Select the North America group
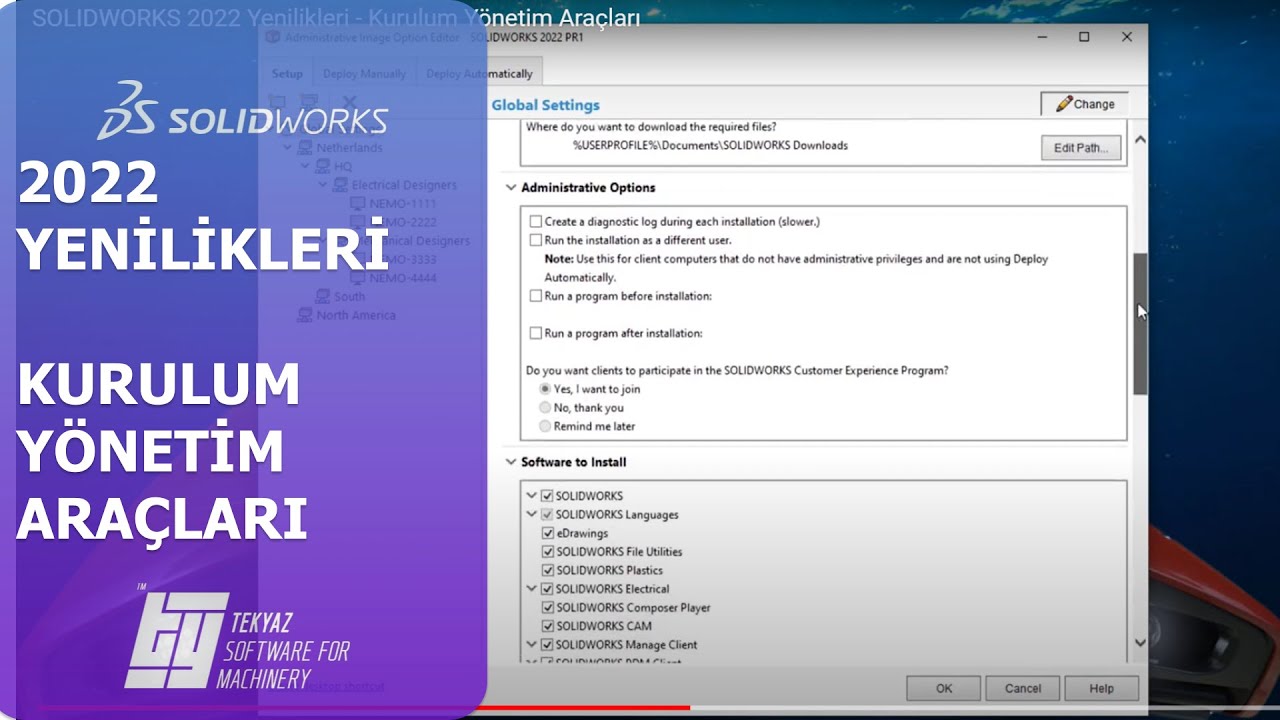The width and height of the screenshot is (1280, 720). (x=356, y=315)
